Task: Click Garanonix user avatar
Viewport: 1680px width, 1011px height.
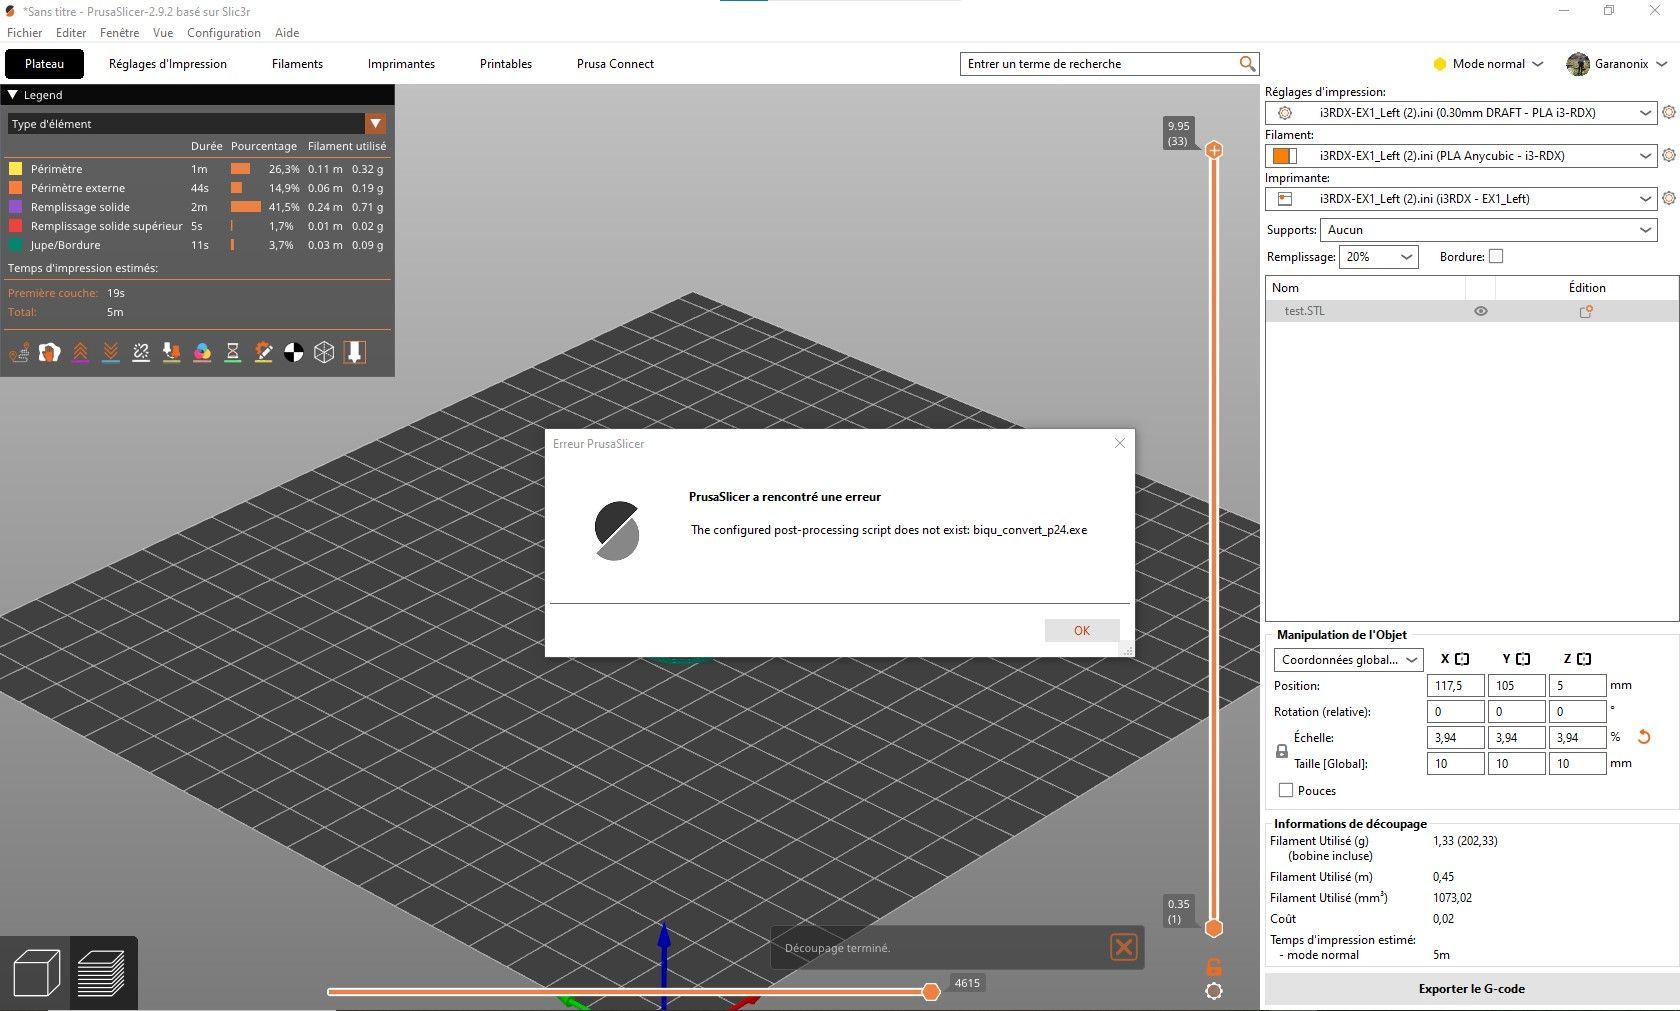Action: pyautogui.click(x=1578, y=64)
